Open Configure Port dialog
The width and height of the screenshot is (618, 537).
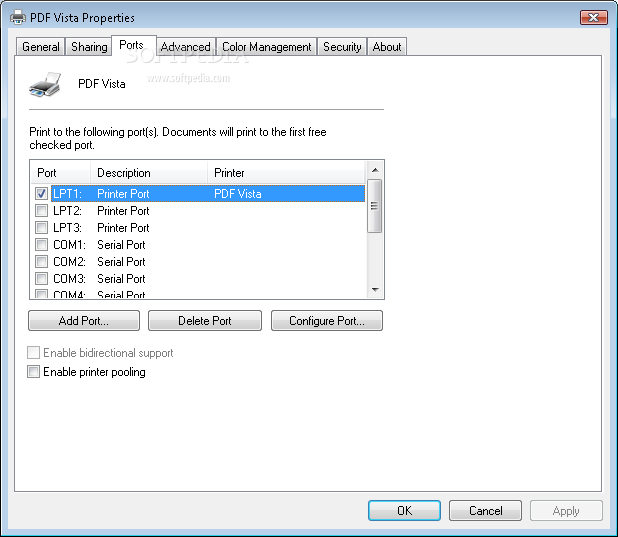point(327,321)
